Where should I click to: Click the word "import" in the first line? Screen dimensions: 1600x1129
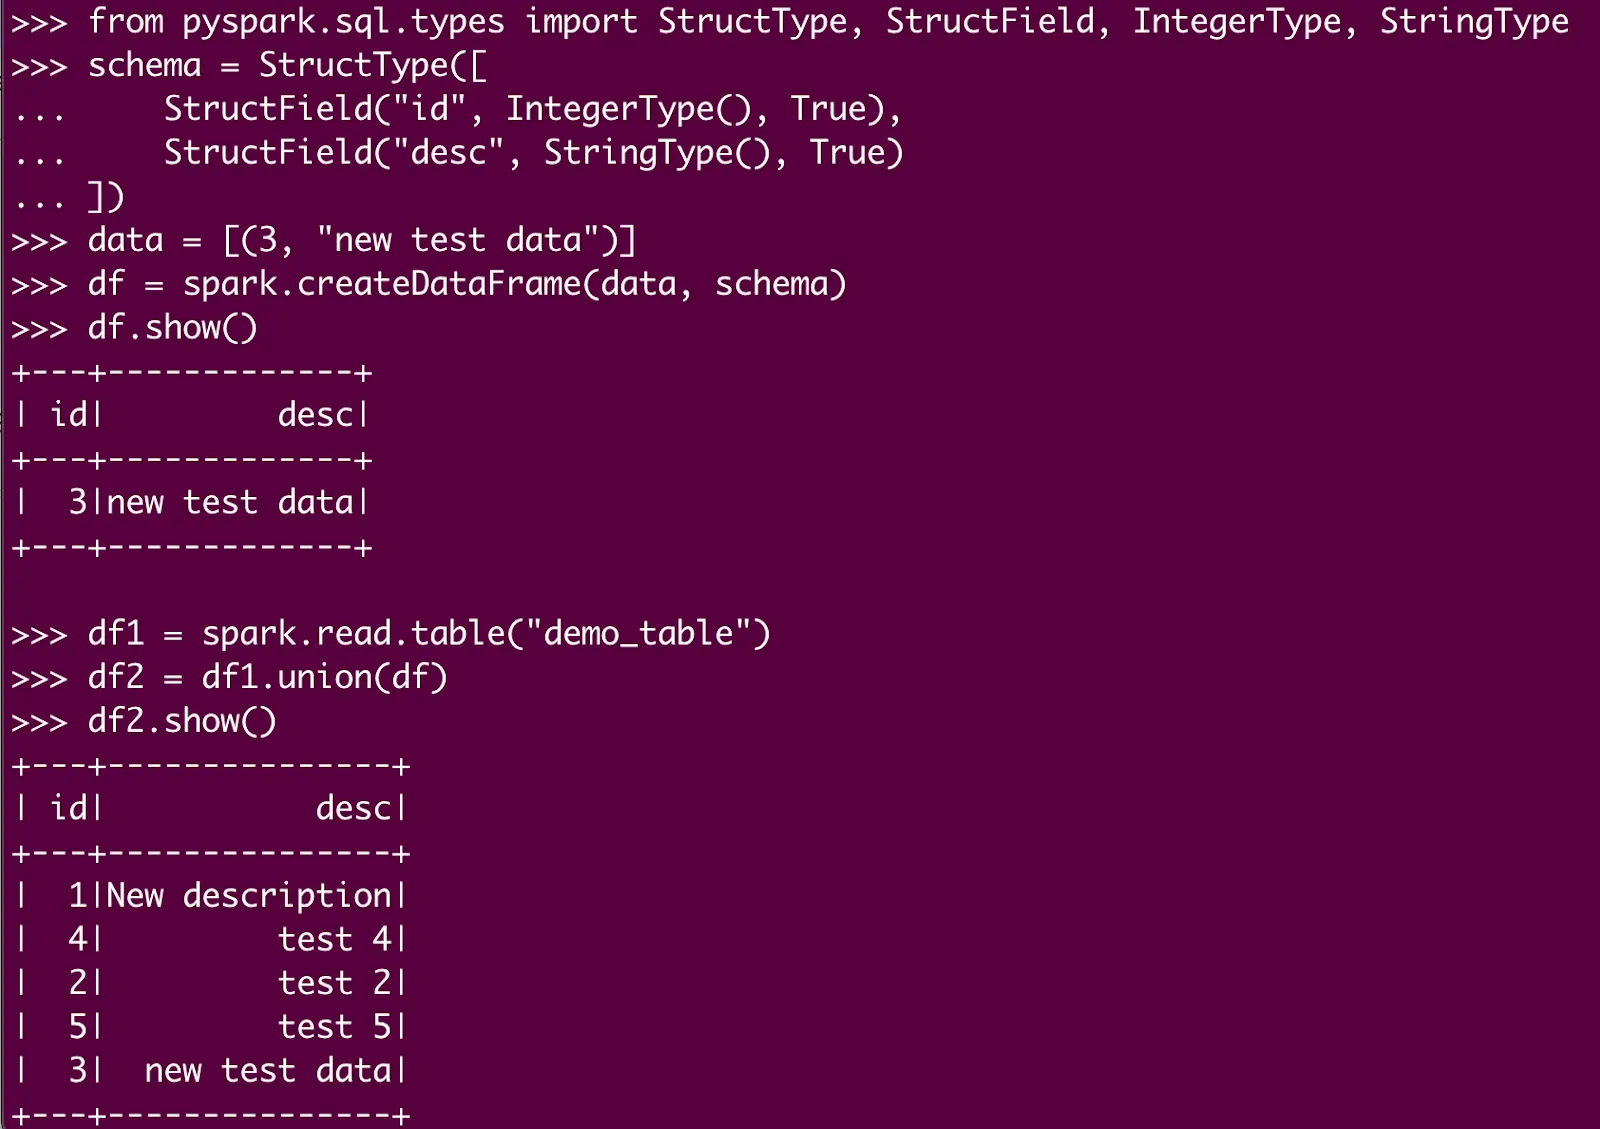point(581,21)
